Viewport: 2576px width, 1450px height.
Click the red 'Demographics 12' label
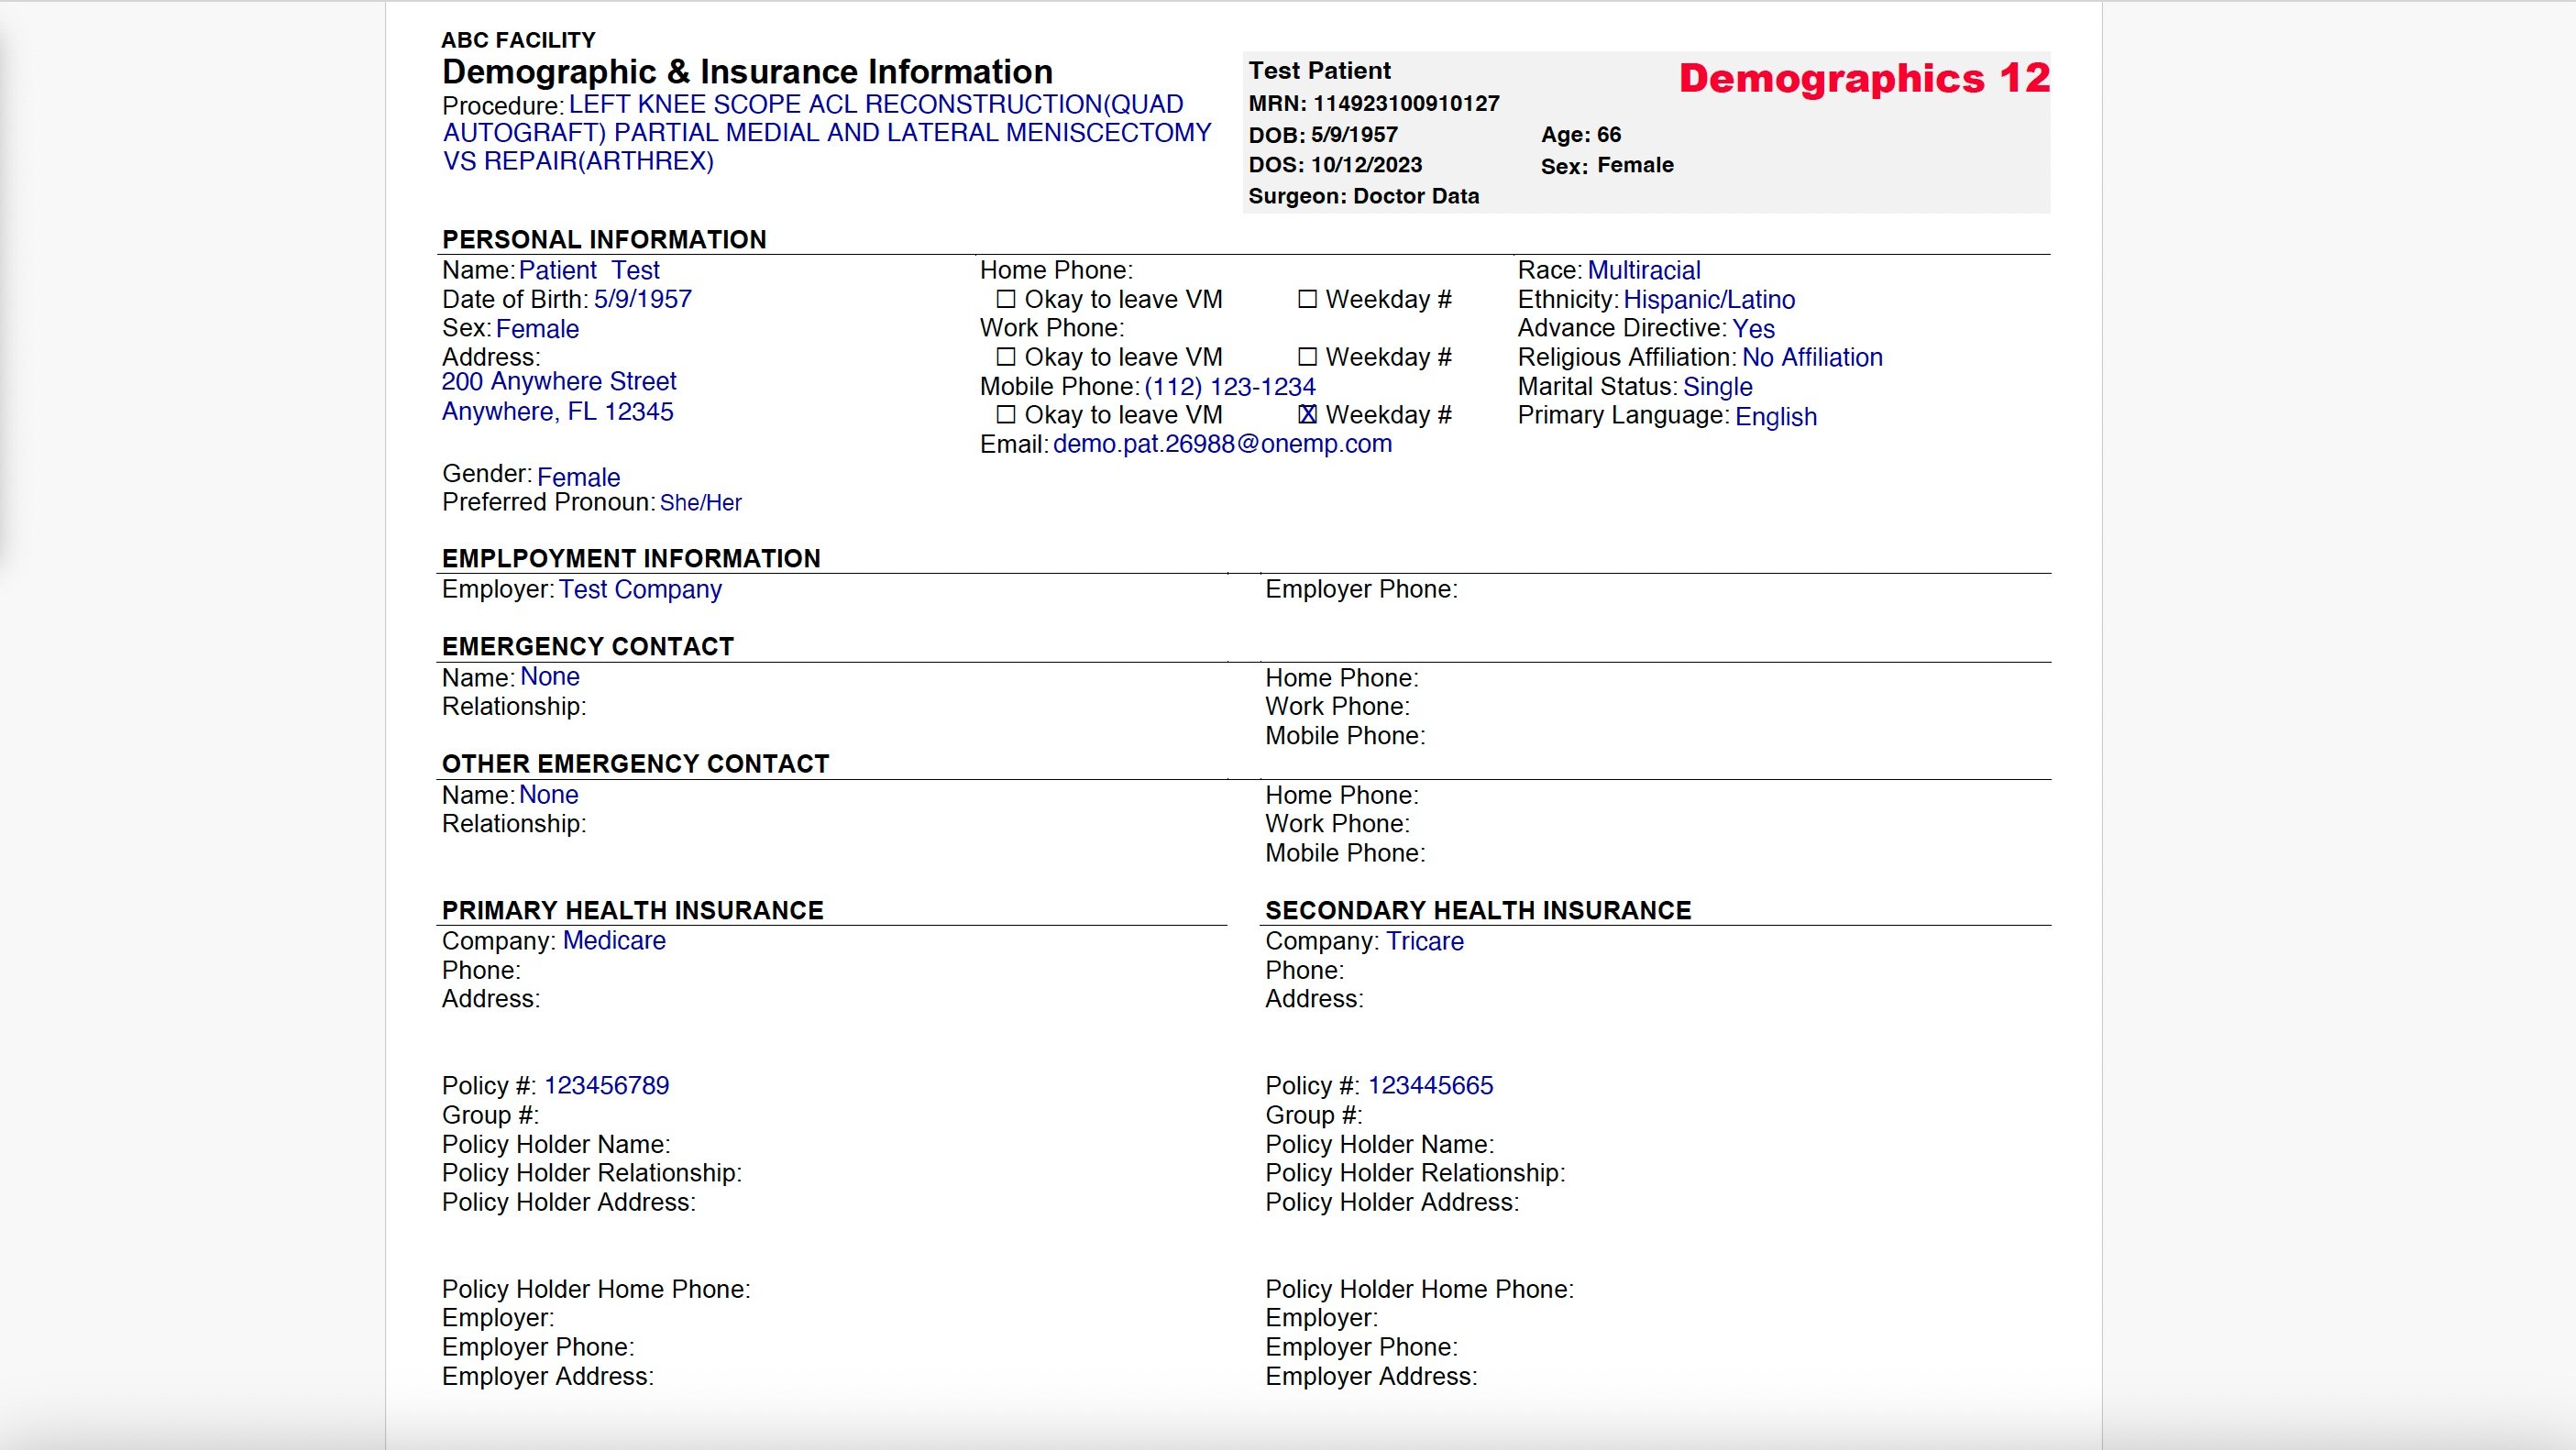tap(1864, 78)
